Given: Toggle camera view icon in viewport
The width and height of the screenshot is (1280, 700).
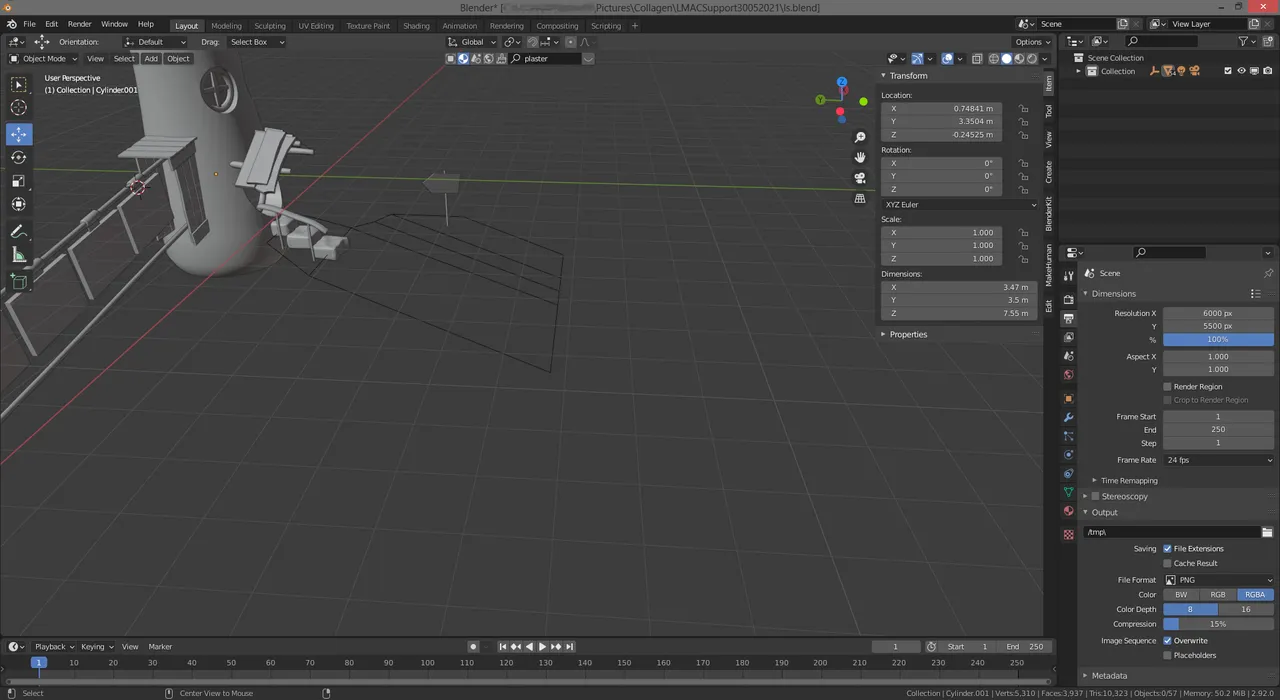Looking at the screenshot, I should pyautogui.click(x=860, y=178).
